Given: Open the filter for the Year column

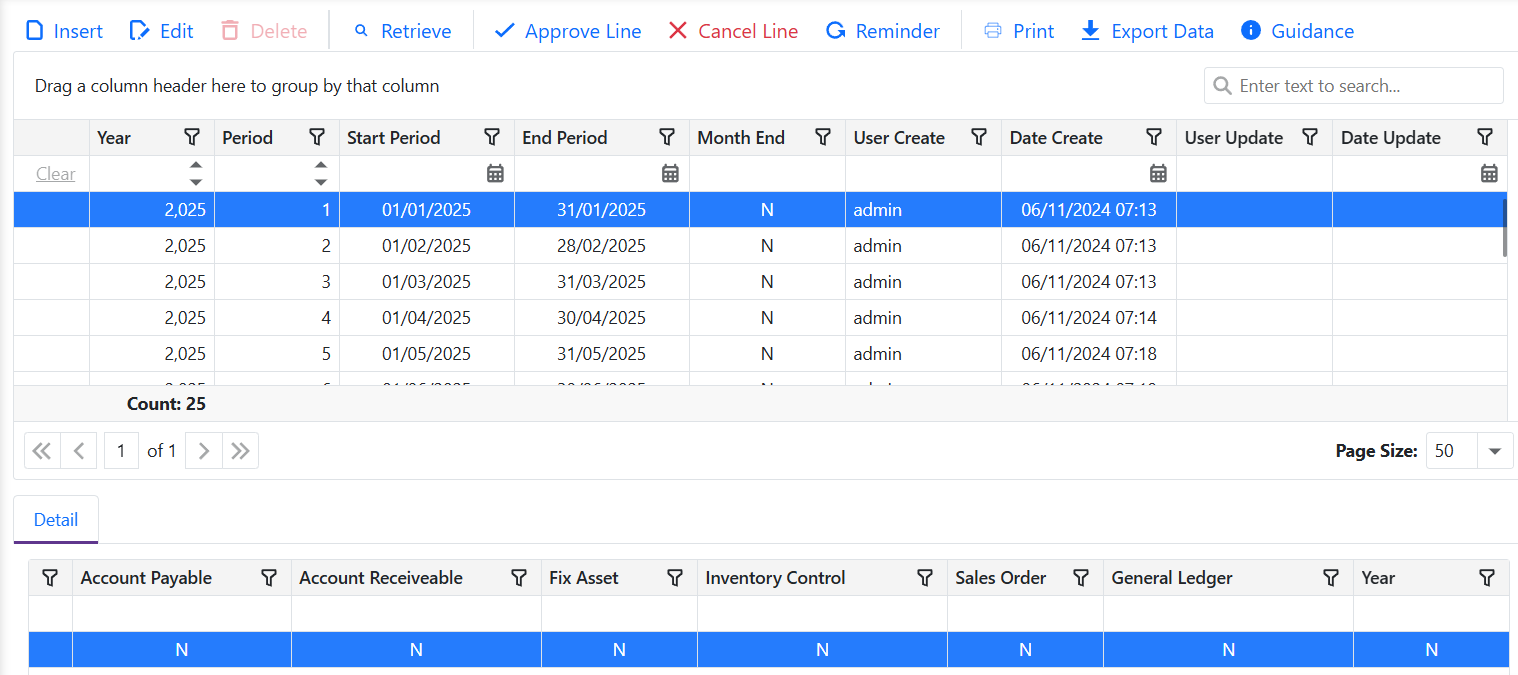Looking at the screenshot, I should [x=193, y=137].
